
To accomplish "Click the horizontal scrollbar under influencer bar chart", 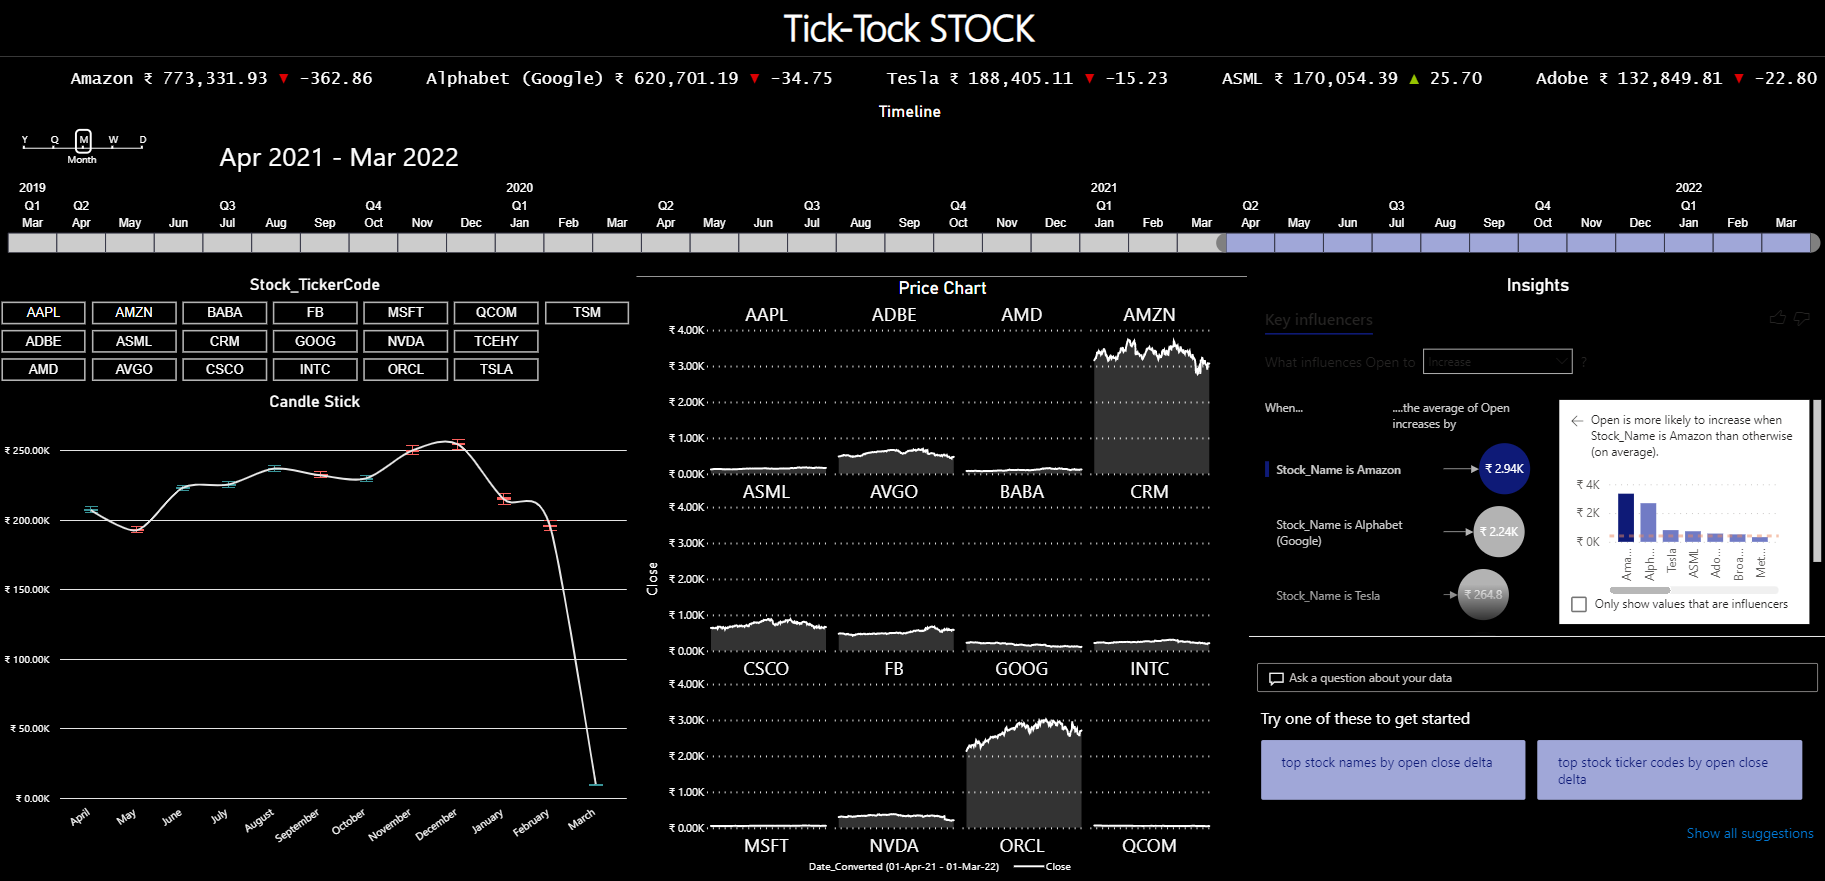I will coord(1639,590).
